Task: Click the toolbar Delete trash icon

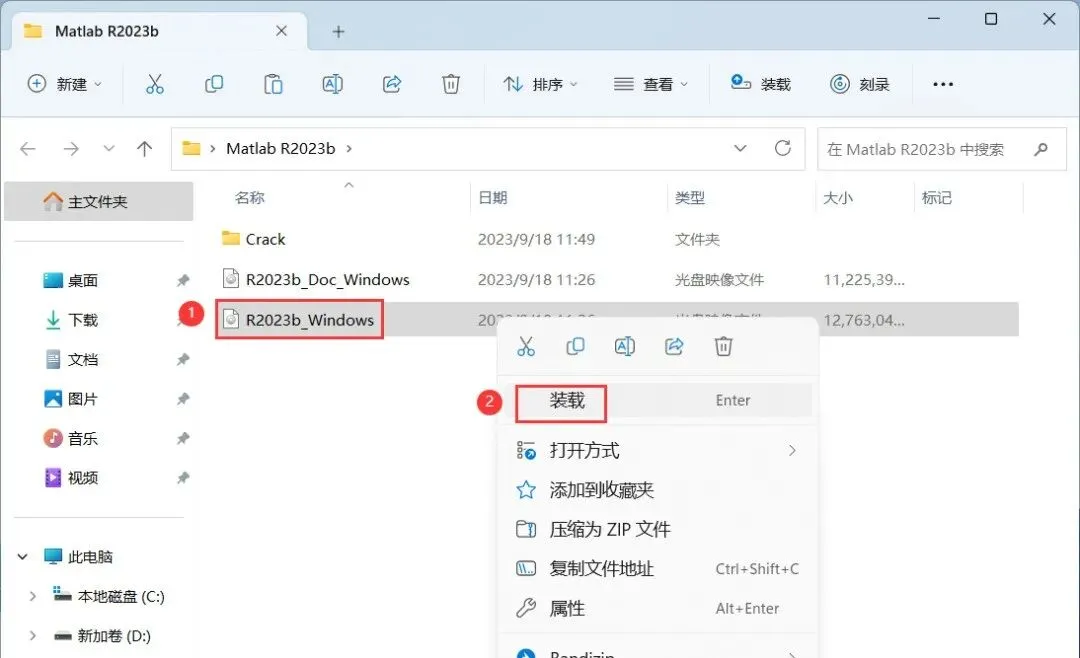Action: coord(451,84)
